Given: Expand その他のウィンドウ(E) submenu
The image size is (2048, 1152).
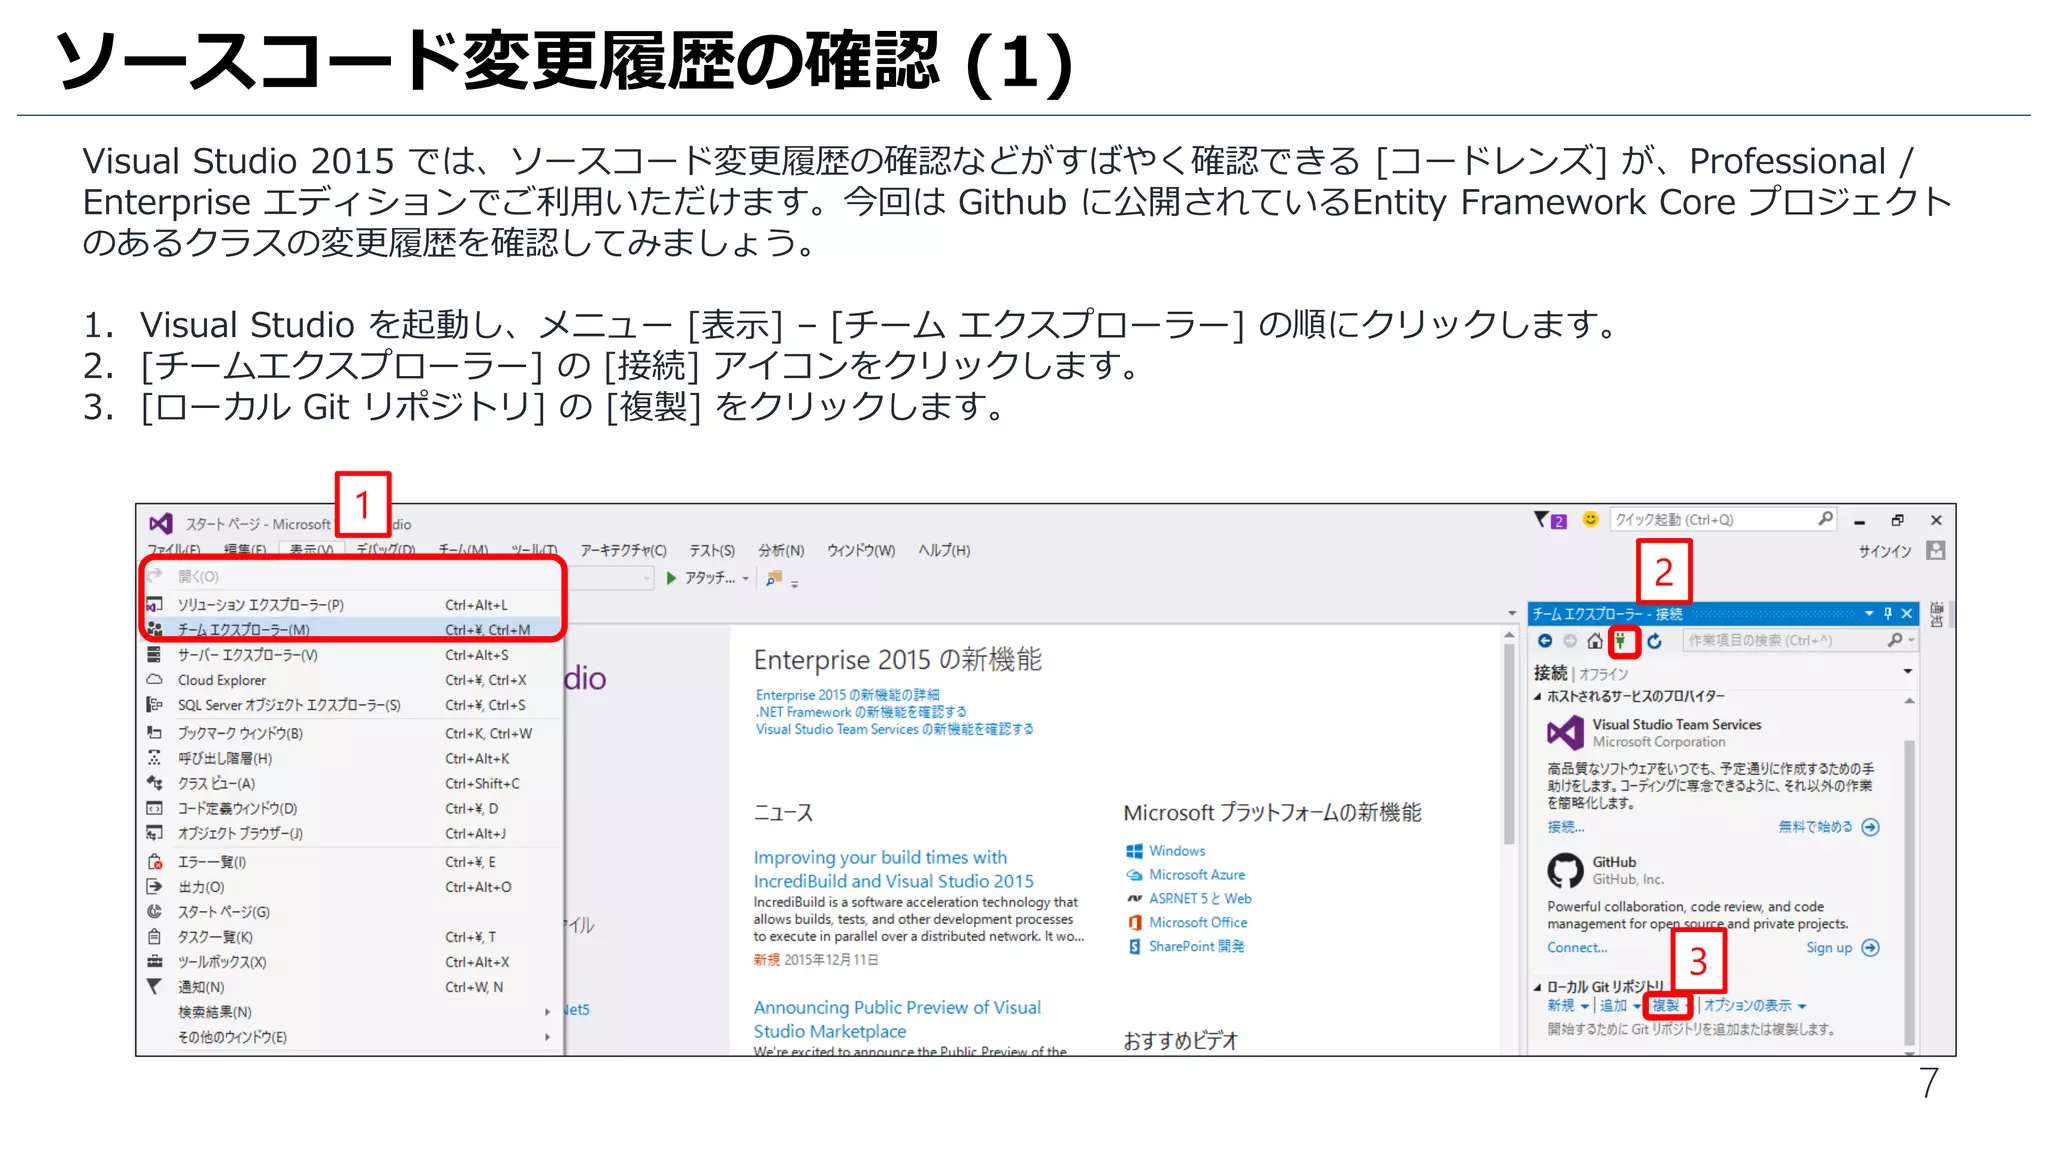Looking at the screenshot, I should [548, 1037].
